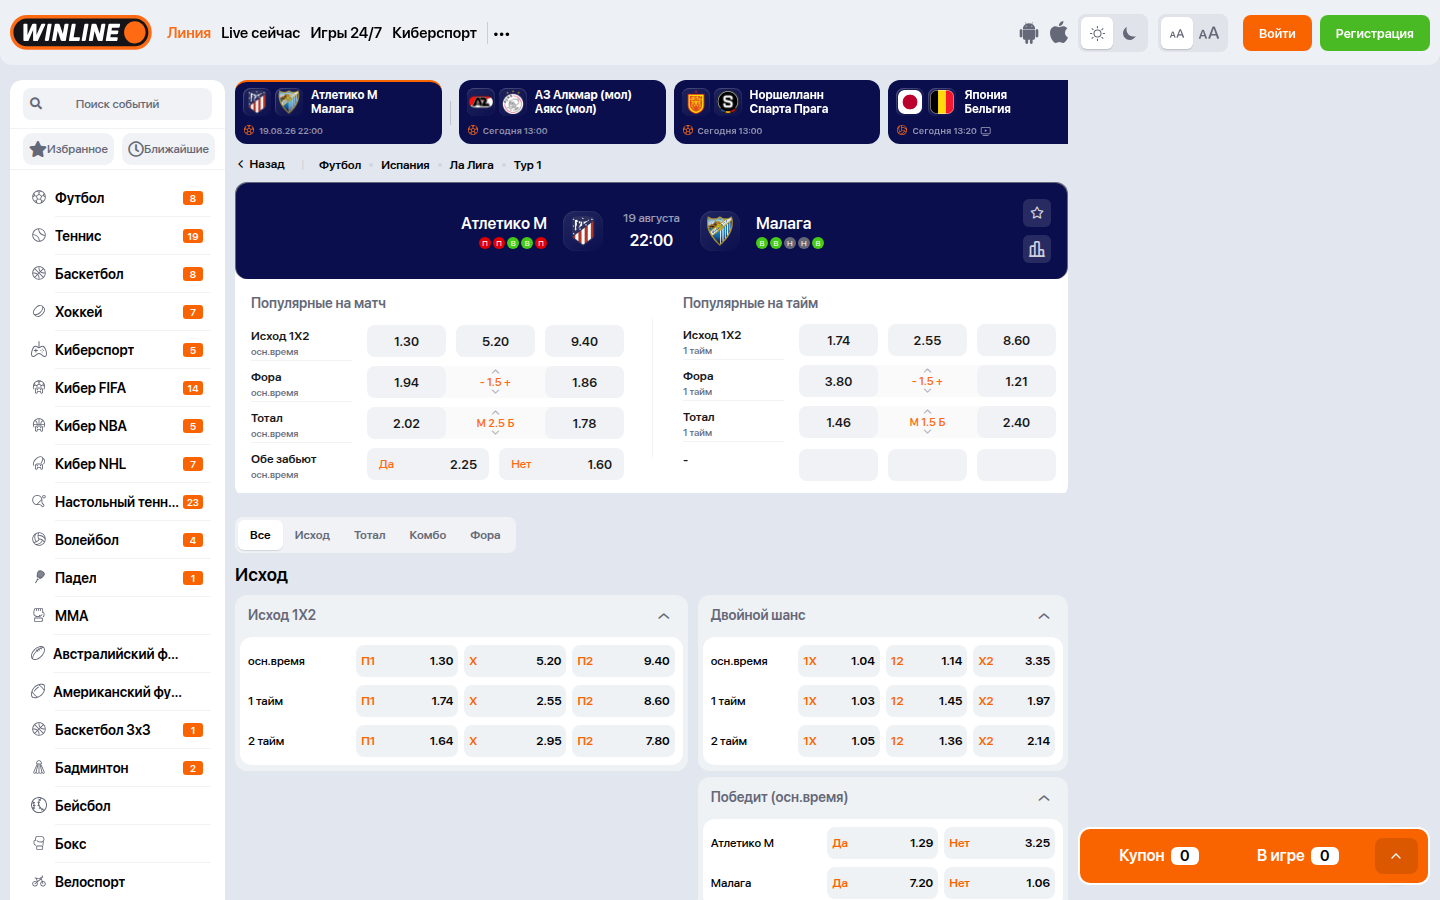
Task: Open the Apple iOS app icon
Action: [x=1059, y=33]
